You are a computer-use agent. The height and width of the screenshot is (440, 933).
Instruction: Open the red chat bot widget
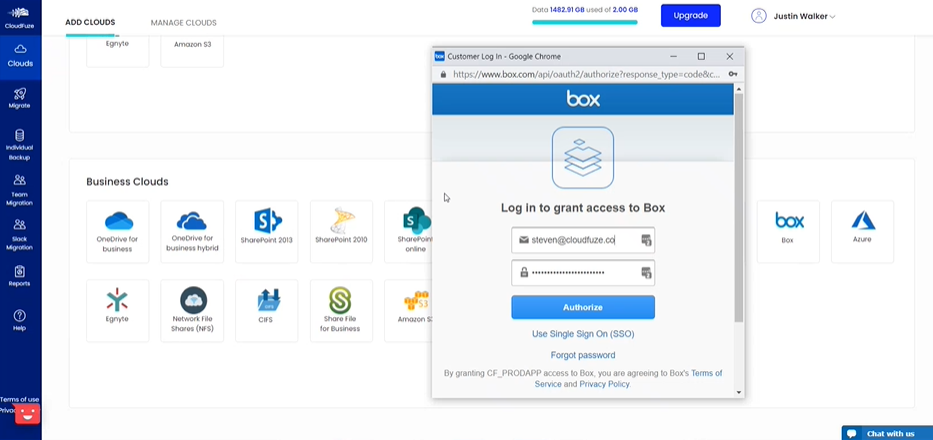[27, 414]
